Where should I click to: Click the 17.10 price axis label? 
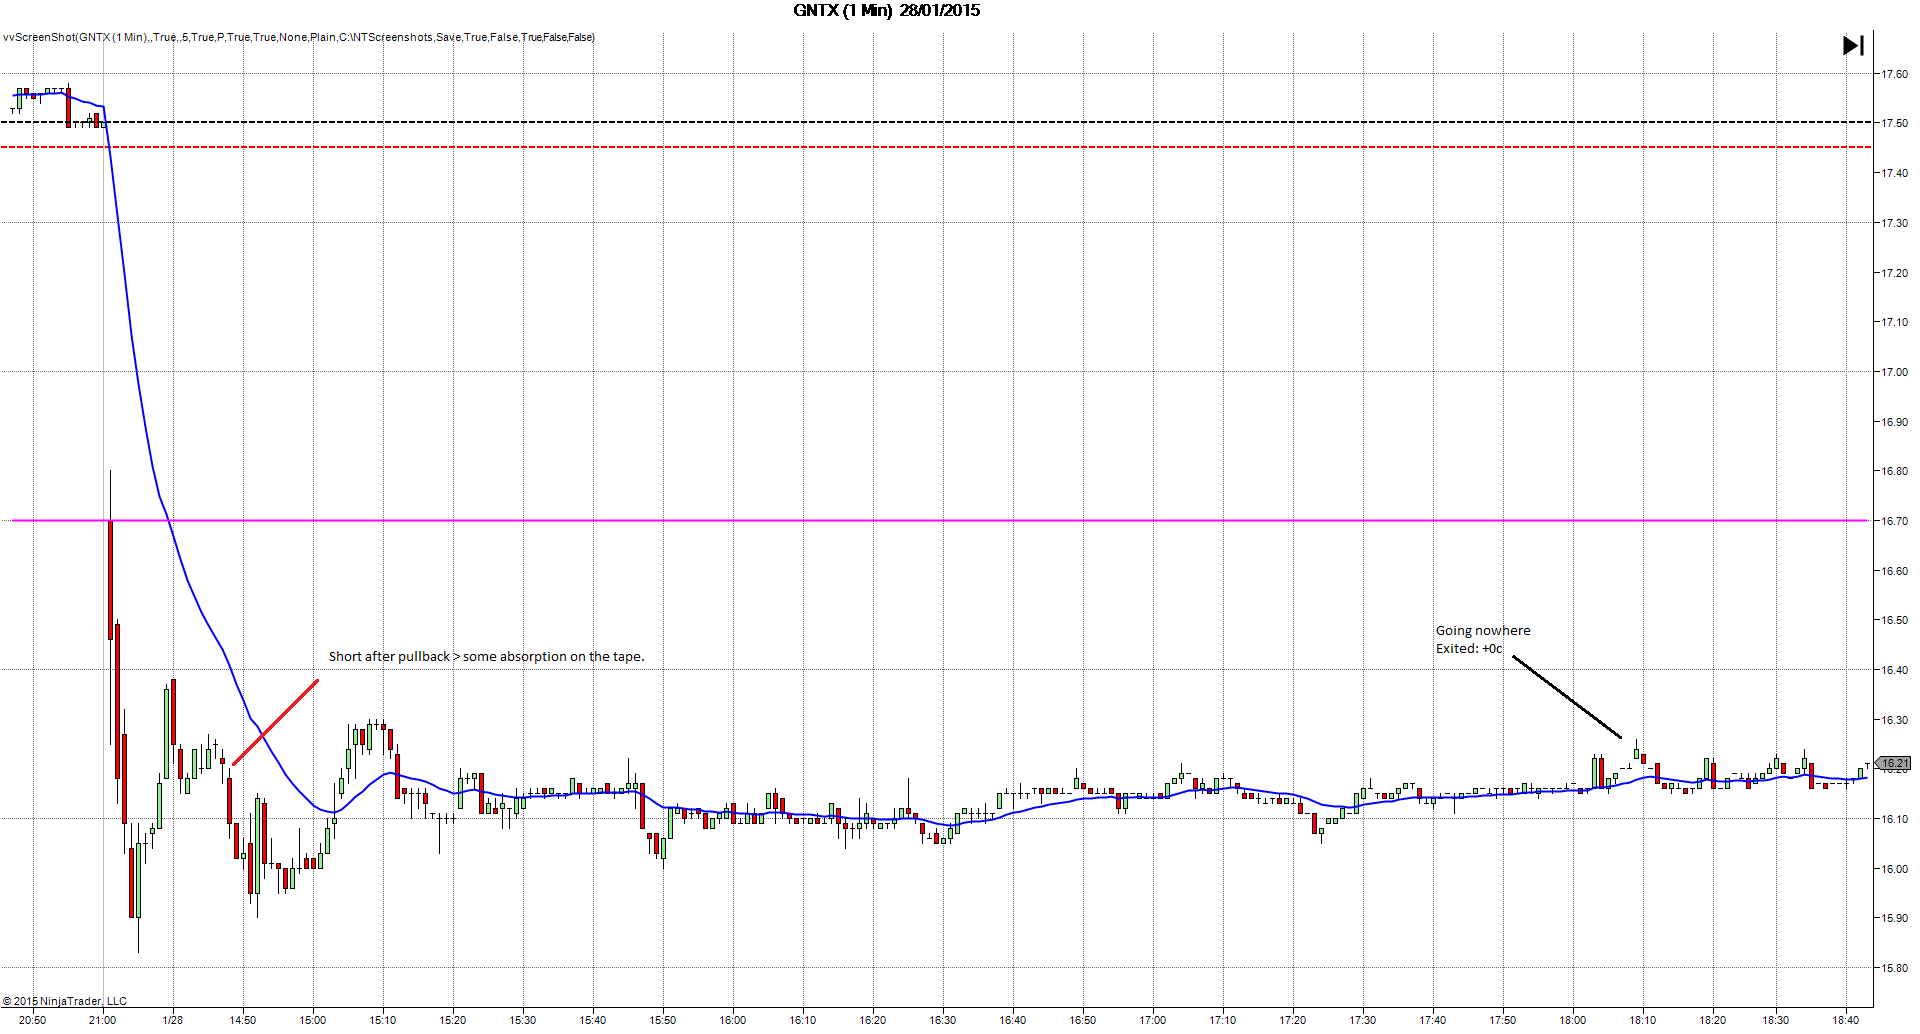tap(1895, 322)
